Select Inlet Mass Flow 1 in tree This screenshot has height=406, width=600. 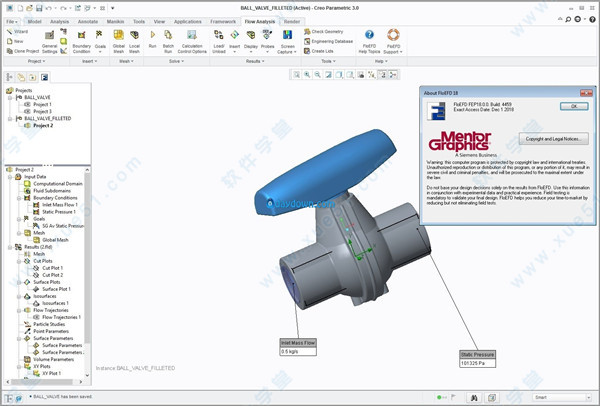coord(62,204)
